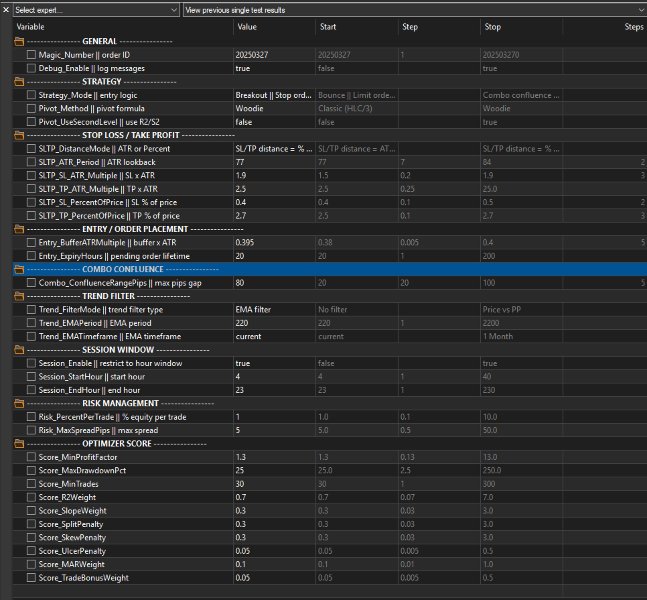Check the Score_MinProfitFactor checkbox
647x600 pixels.
tap(31, 457)
